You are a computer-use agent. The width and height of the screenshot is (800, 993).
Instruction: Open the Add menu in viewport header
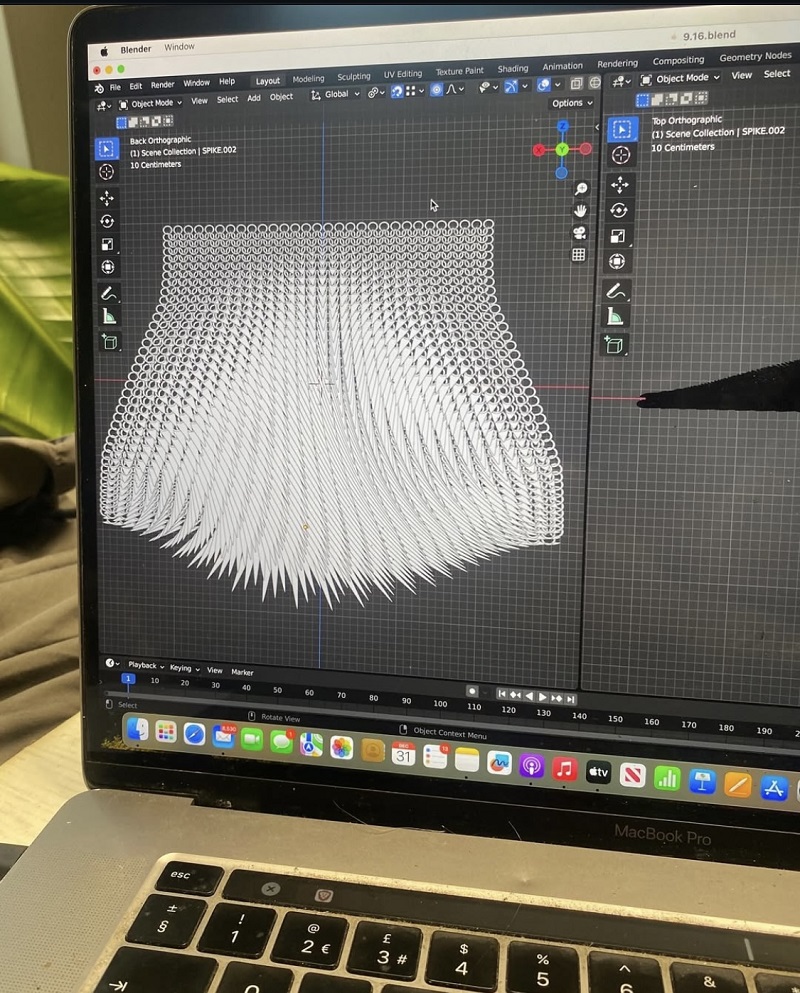pos(254,98)
